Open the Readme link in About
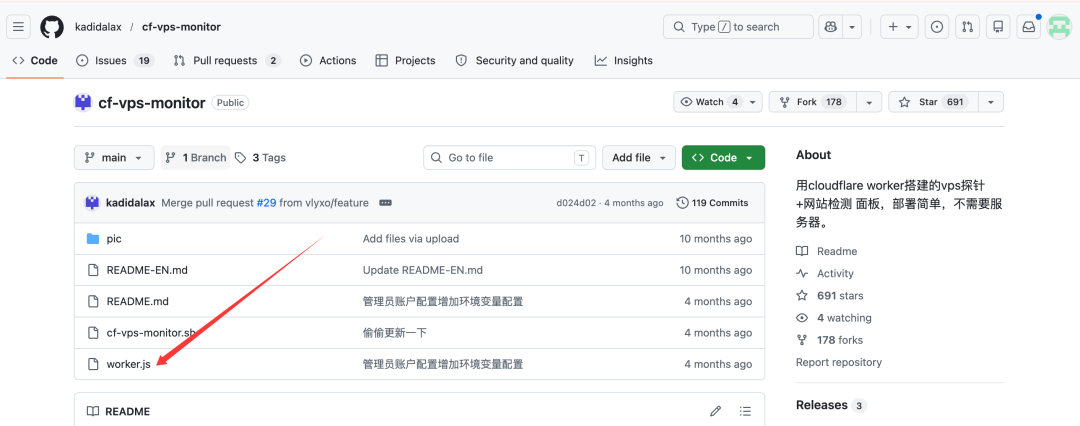Image resolution: width=1080 pixels, height=426 pixels. (x=827, y=252)
